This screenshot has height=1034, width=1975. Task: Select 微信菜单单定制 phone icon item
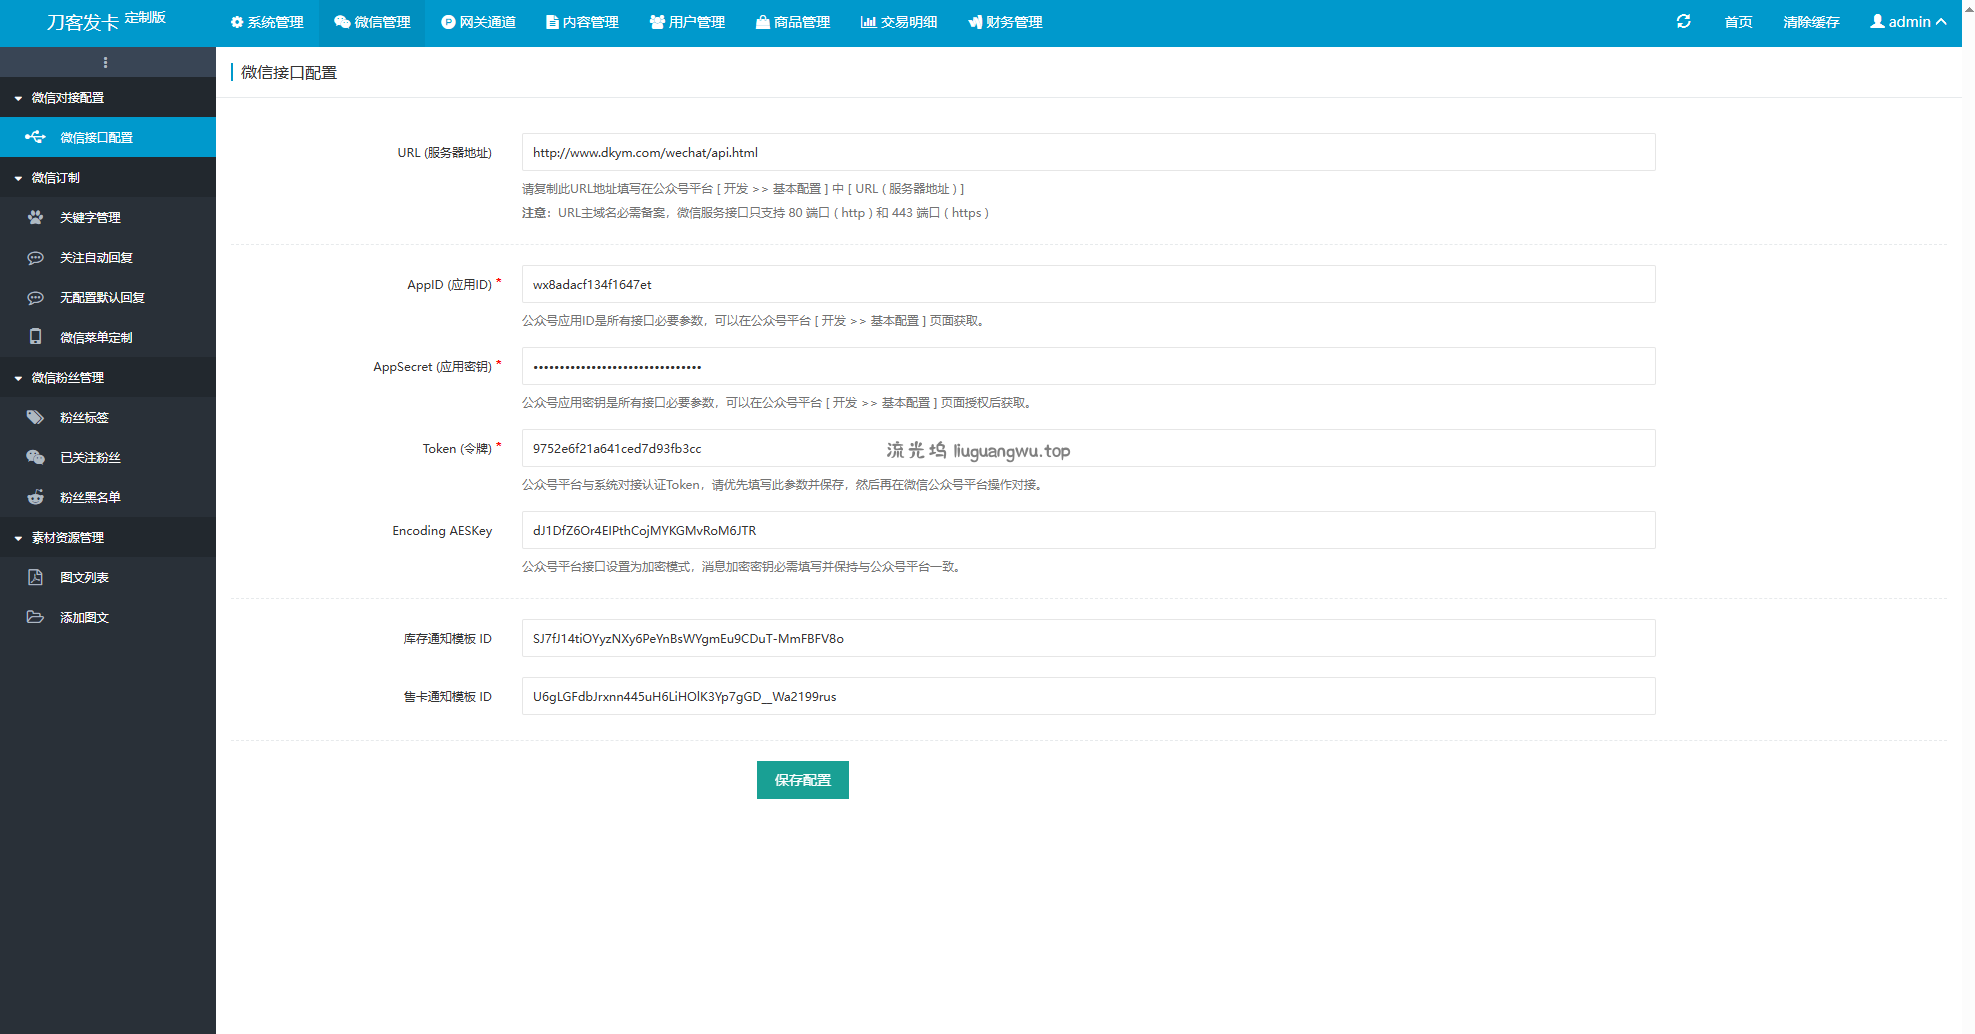[36, 337]
